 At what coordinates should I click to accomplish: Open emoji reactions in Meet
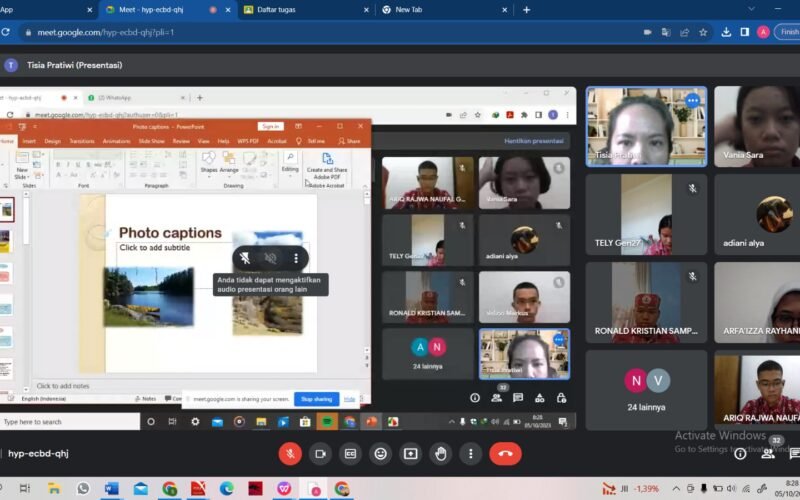(x=380, y=453)
